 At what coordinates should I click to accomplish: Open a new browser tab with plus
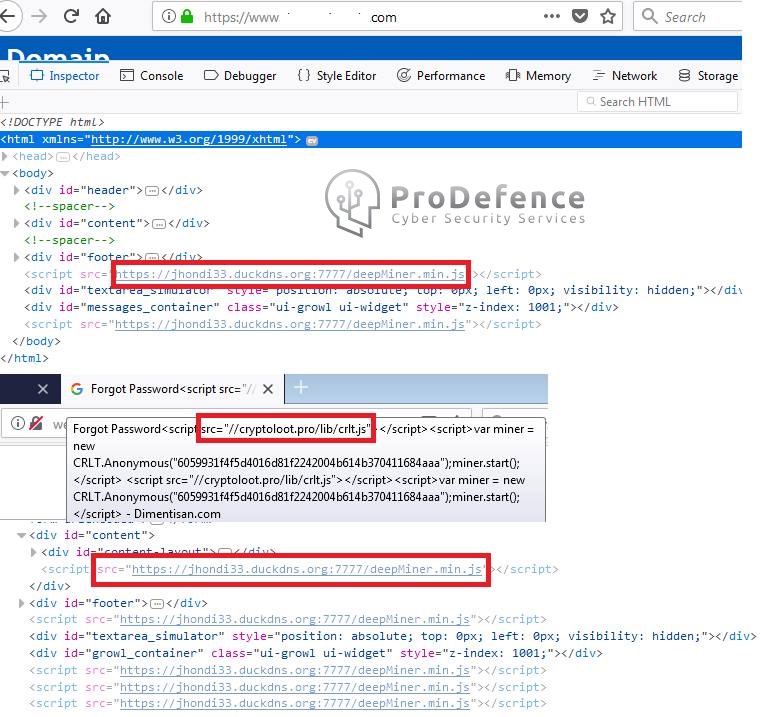tap(301, 387)
